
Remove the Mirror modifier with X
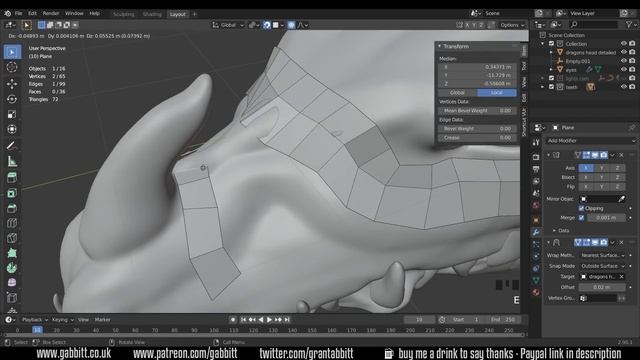point(621,155)
